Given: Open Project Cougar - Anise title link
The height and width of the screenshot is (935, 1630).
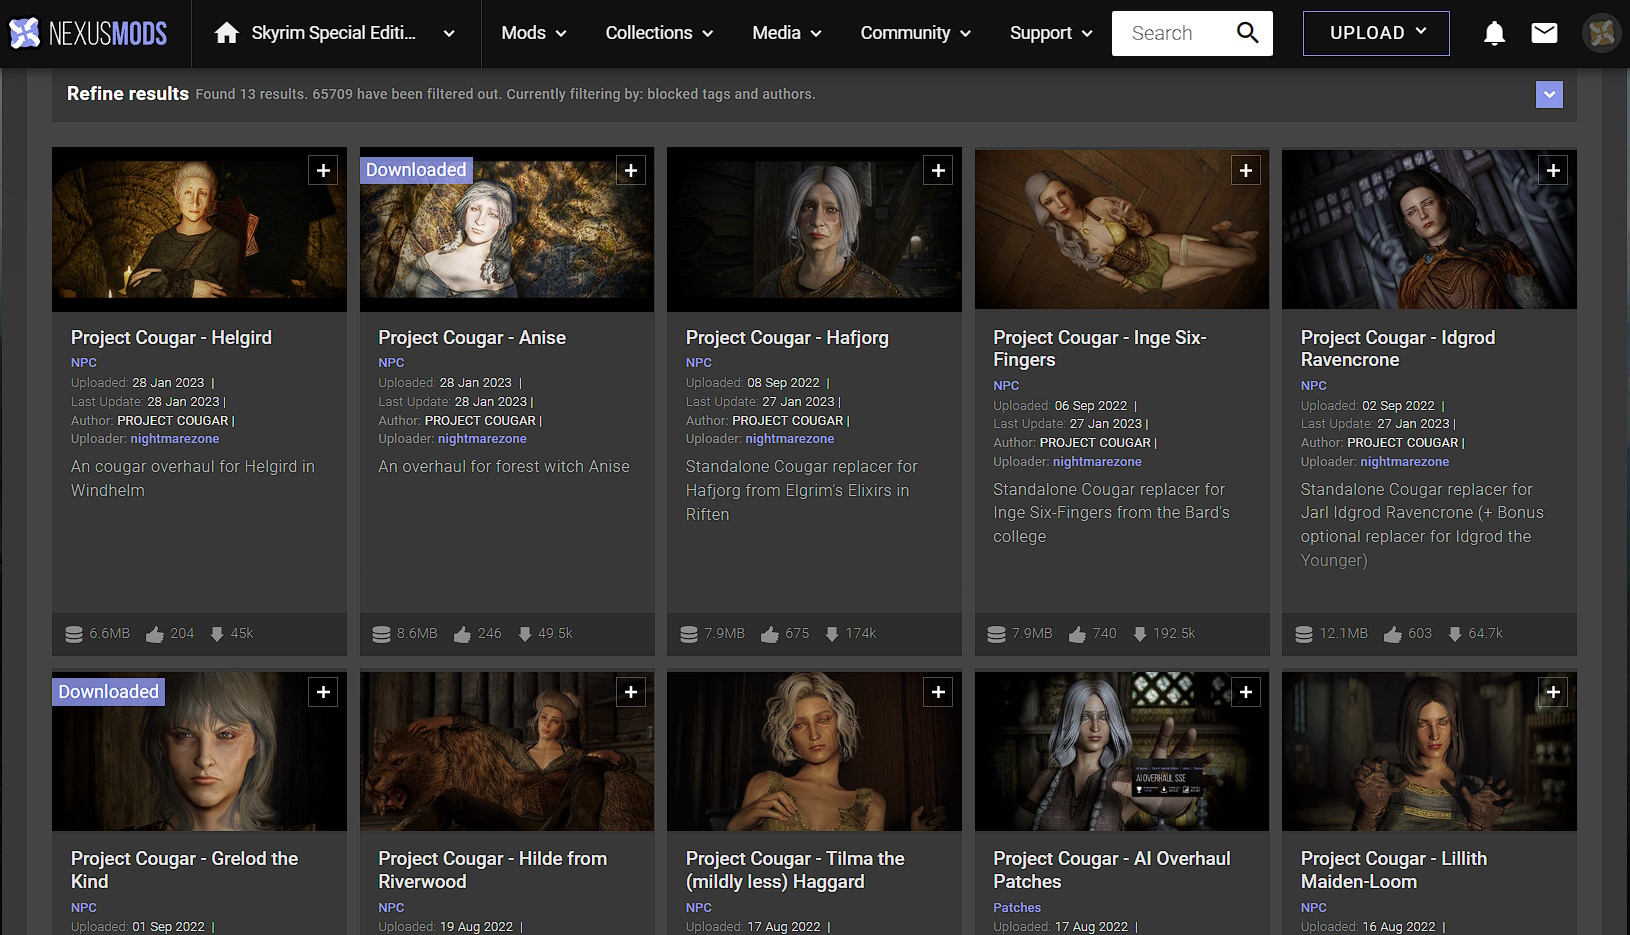Looking at the screenshot, I should [x=472, y=338].
